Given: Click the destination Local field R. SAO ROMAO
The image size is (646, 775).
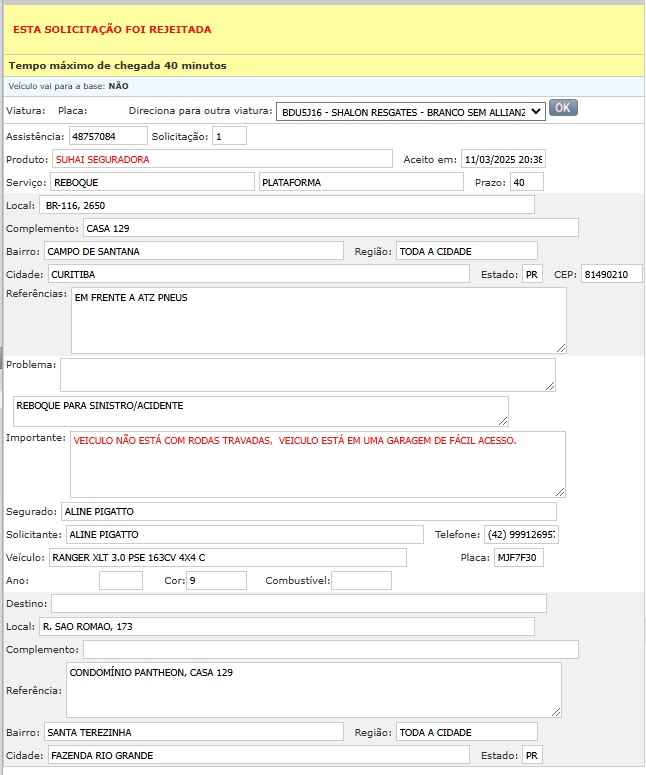Looking at the screenshot, I should pyautogui.click(x=286, y=627).
